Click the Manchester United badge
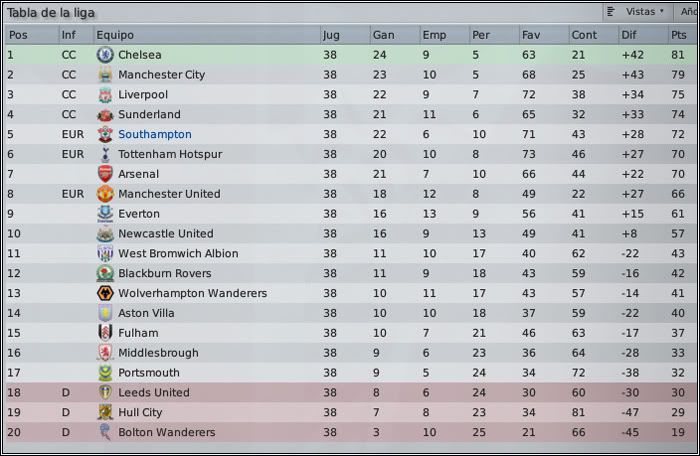This screenshot has height=456, width=700. pyautogui.click(x=105, y=194)
